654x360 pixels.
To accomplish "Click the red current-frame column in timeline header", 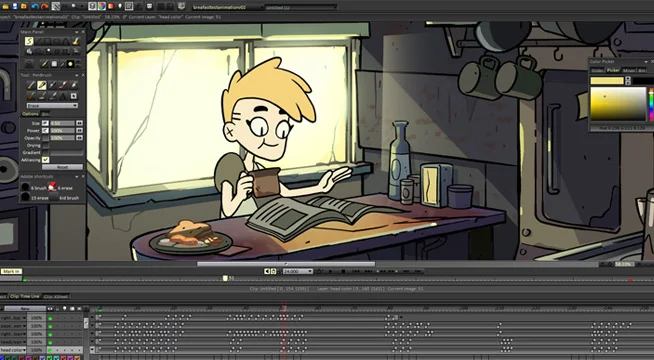I will pos(284,308).
